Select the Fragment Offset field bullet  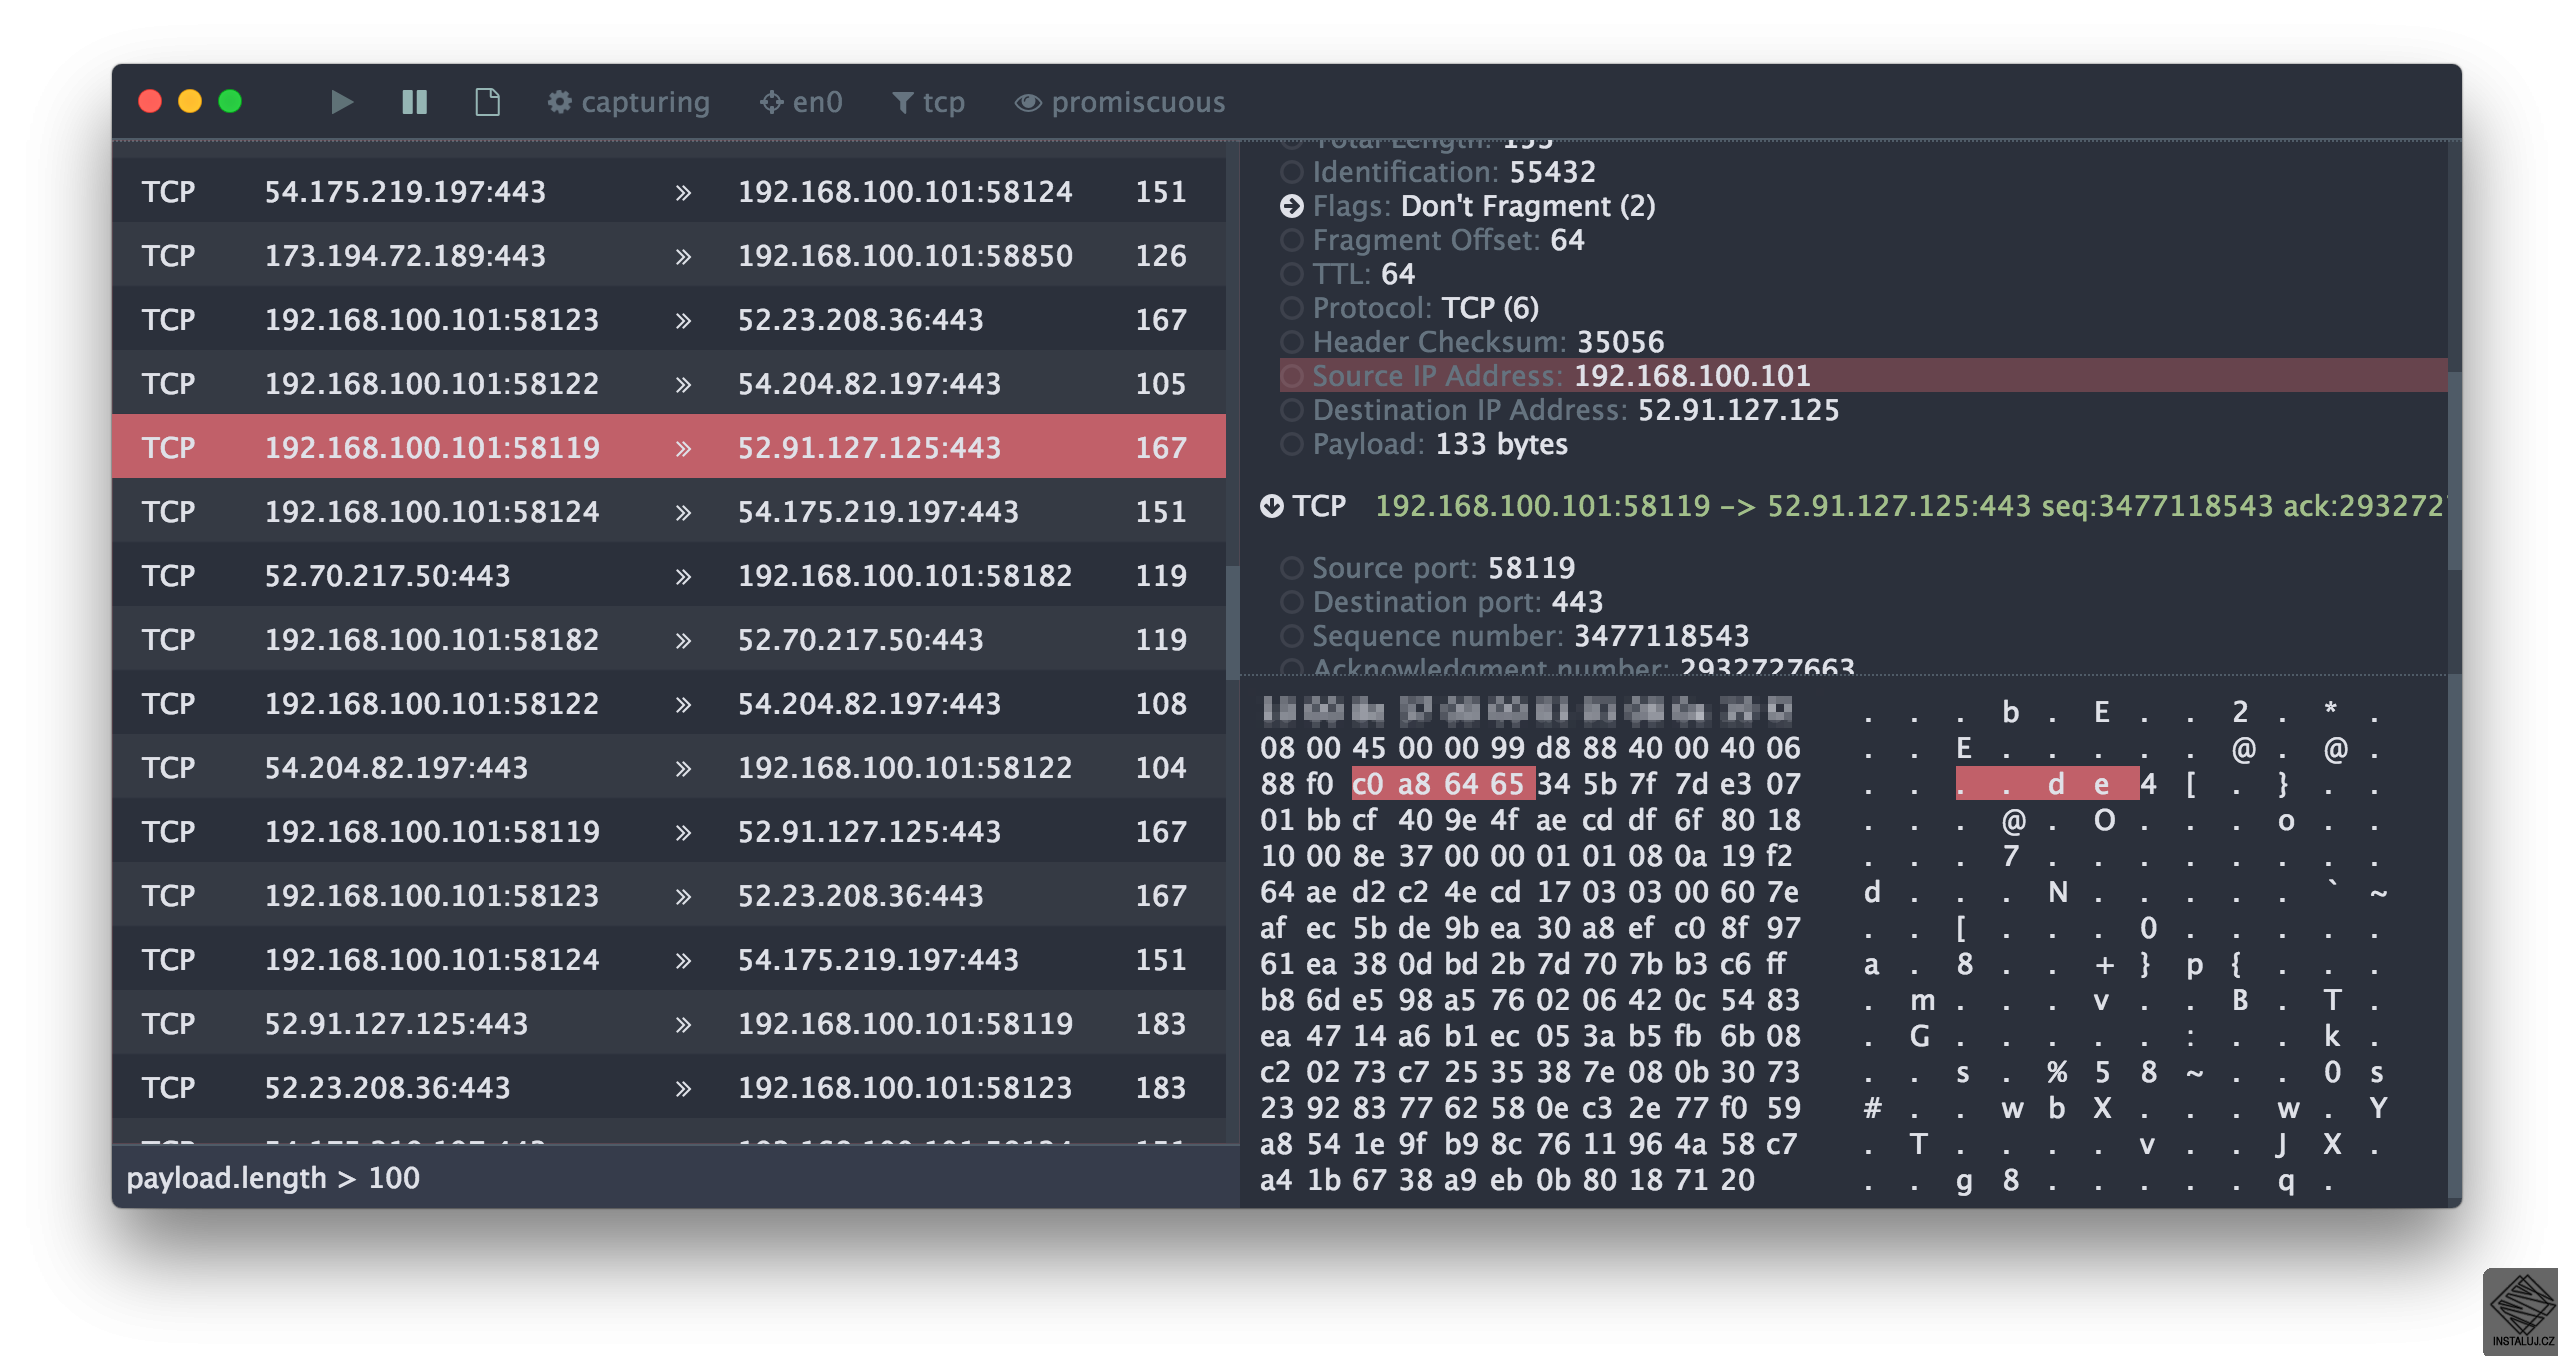[x=1292, y=240]
